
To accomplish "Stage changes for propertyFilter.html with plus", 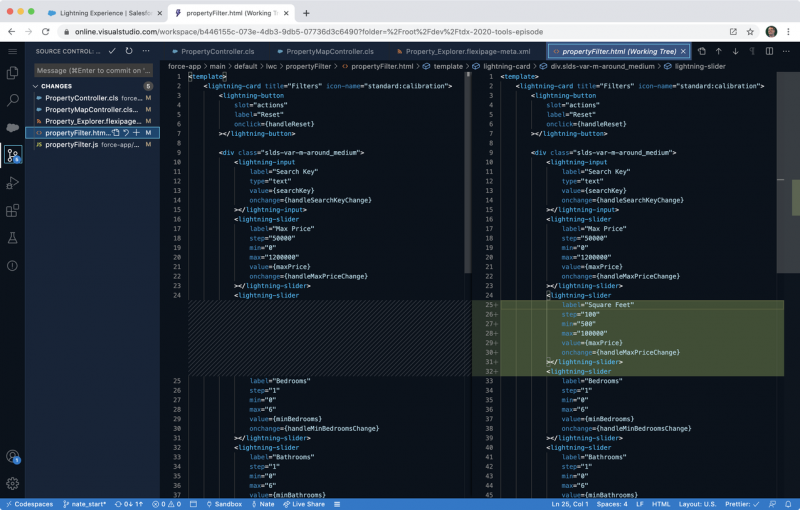I will (136, 133).
